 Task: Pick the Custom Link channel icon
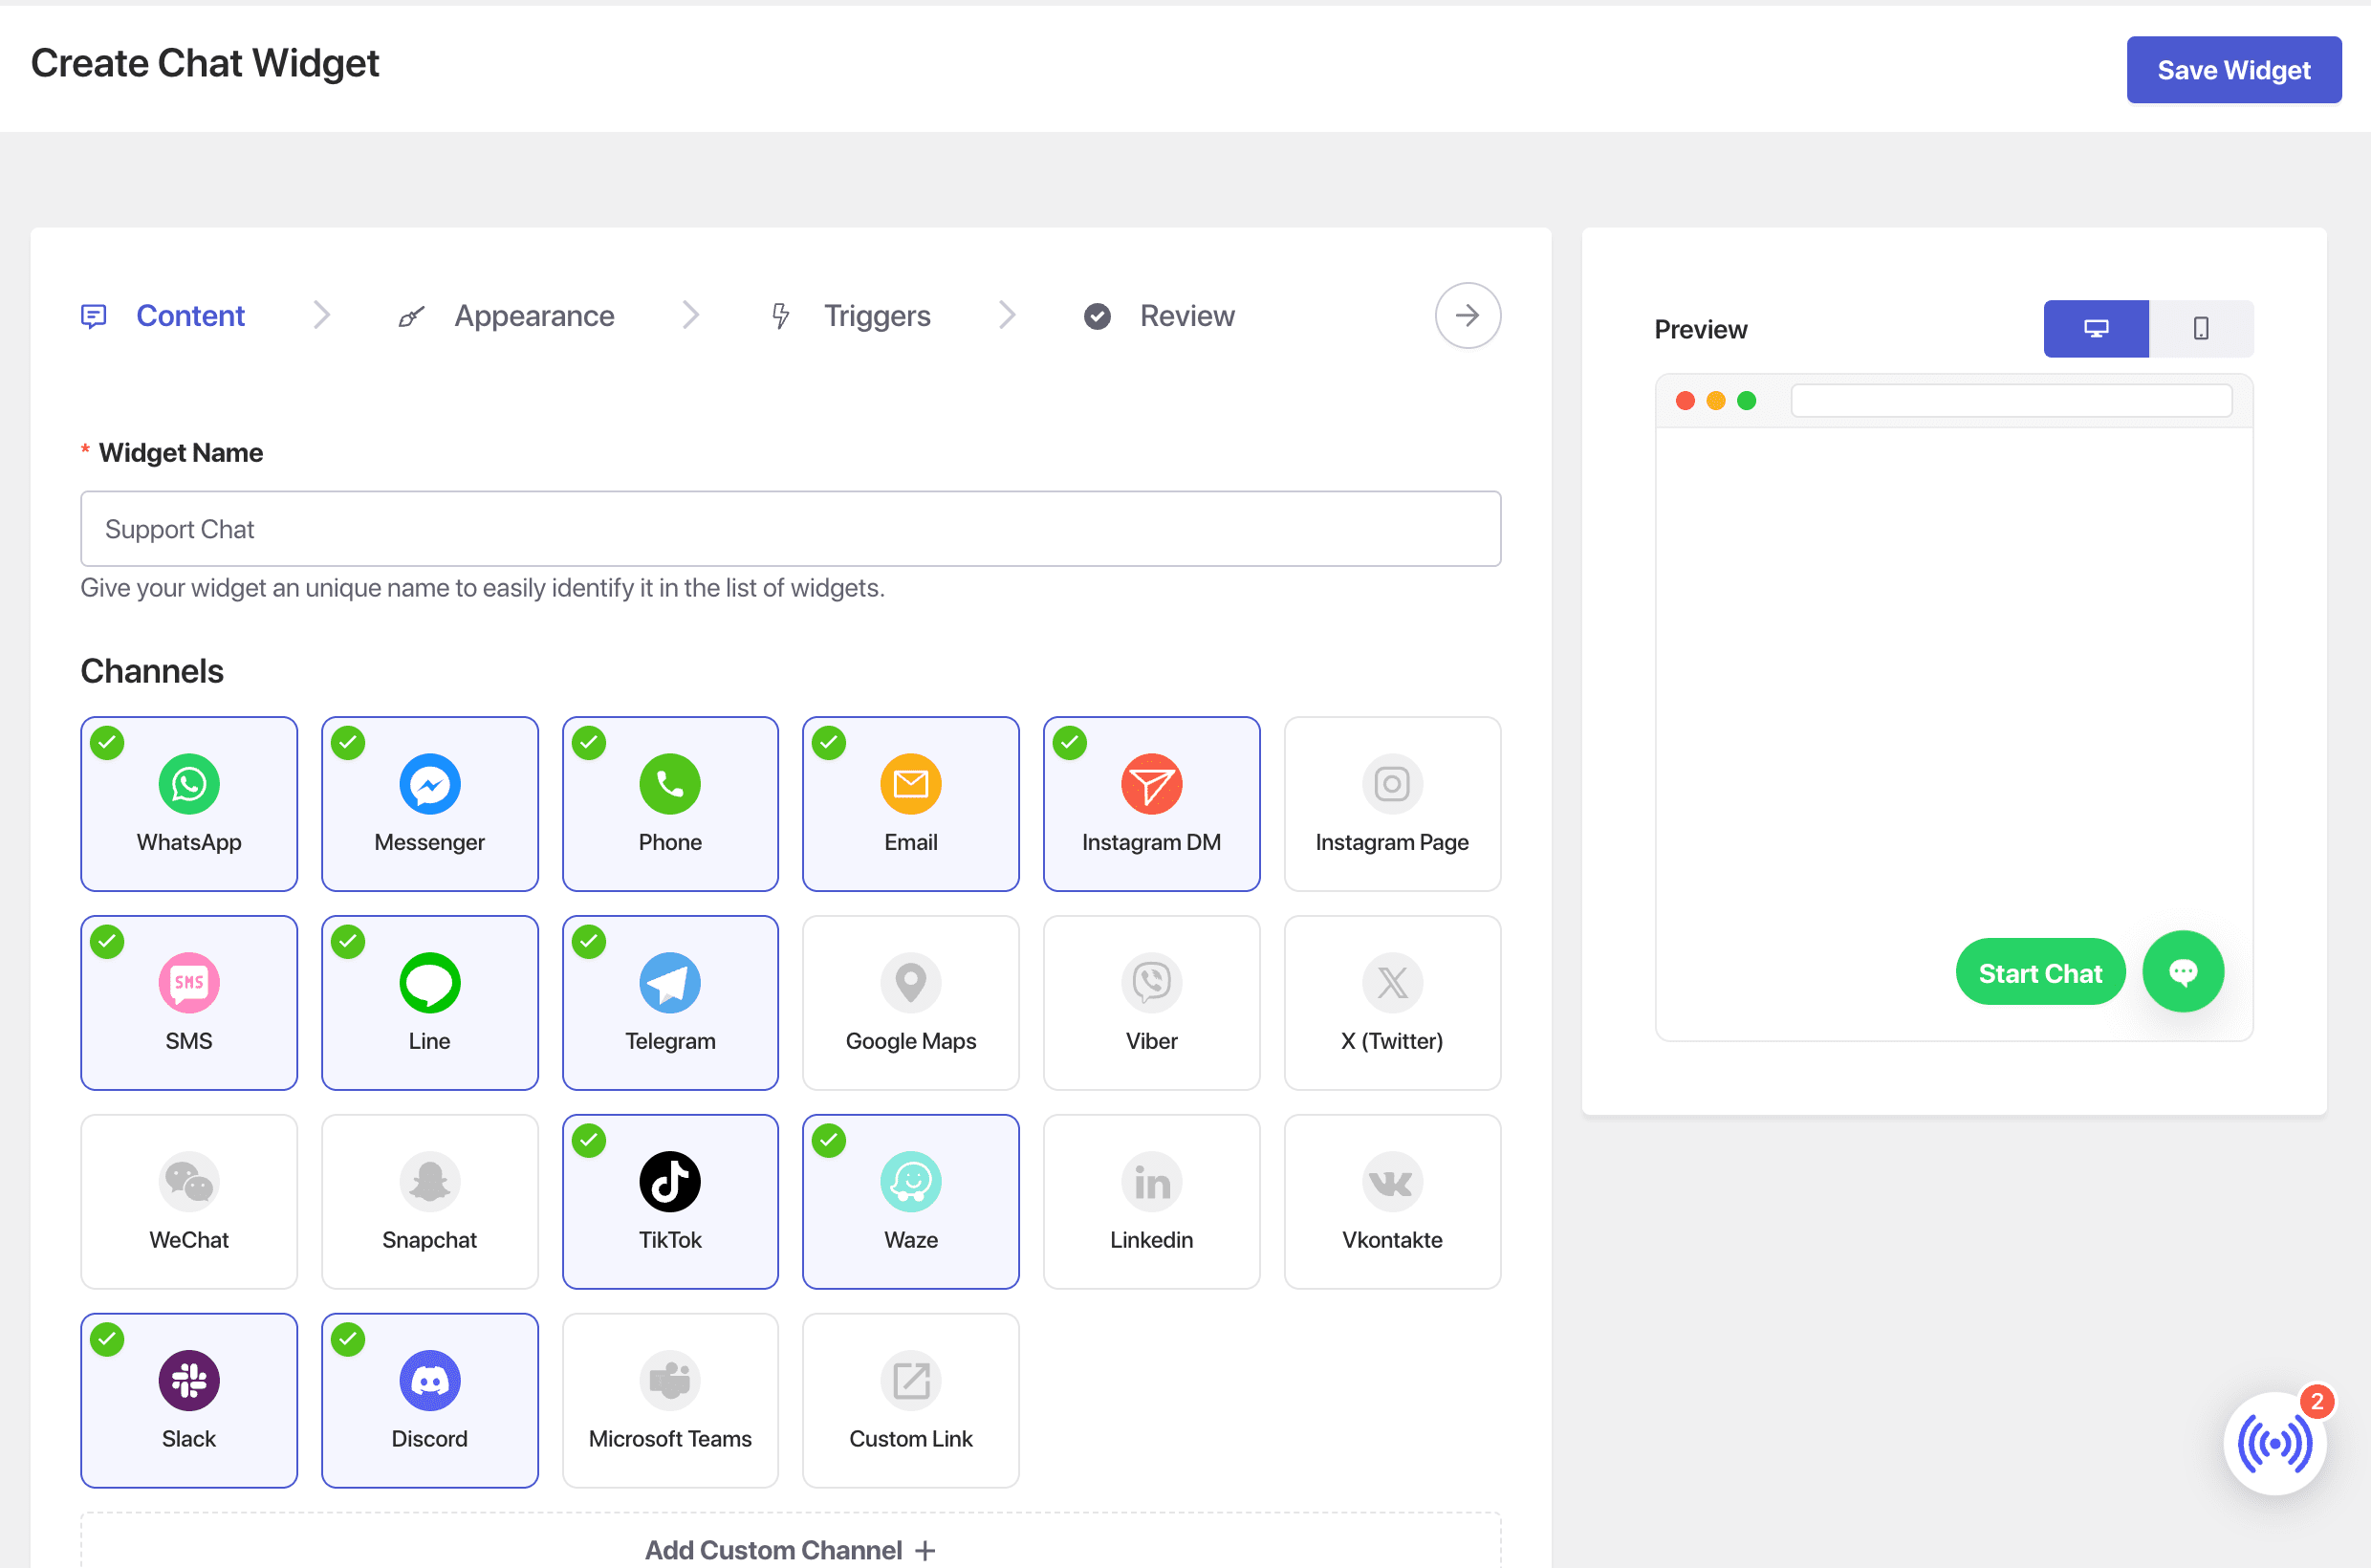click(x=910, y=1380)
